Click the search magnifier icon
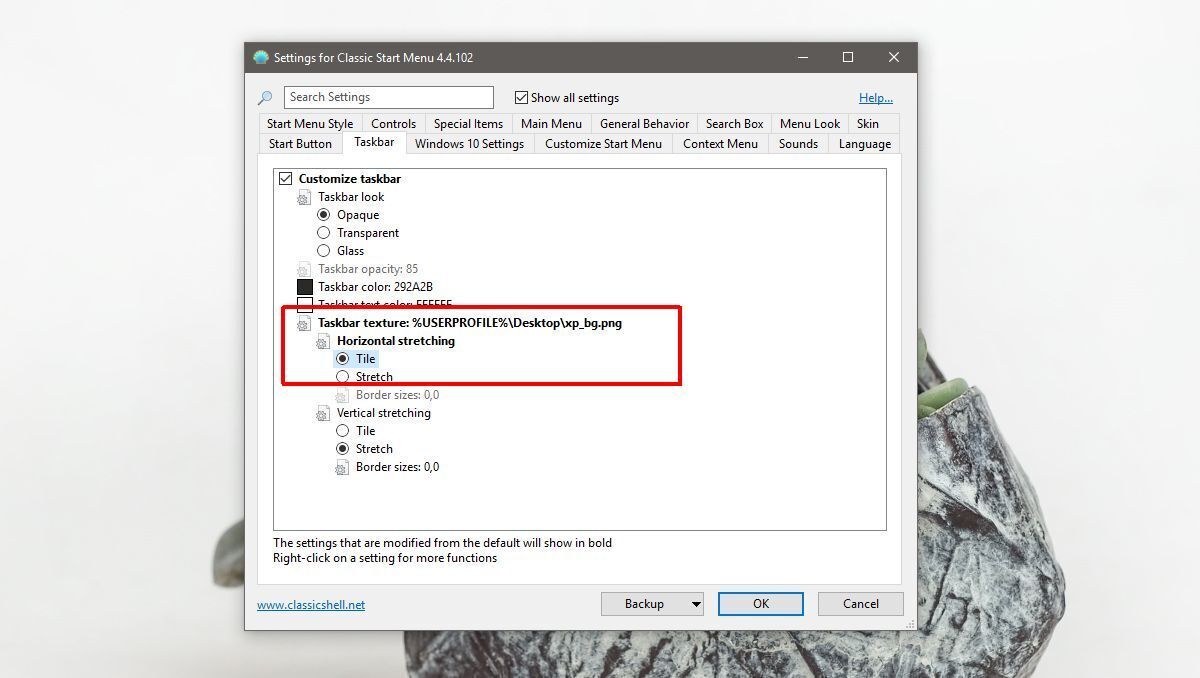This screenshot has height=678, width=1200. click(x=265, y=97)
